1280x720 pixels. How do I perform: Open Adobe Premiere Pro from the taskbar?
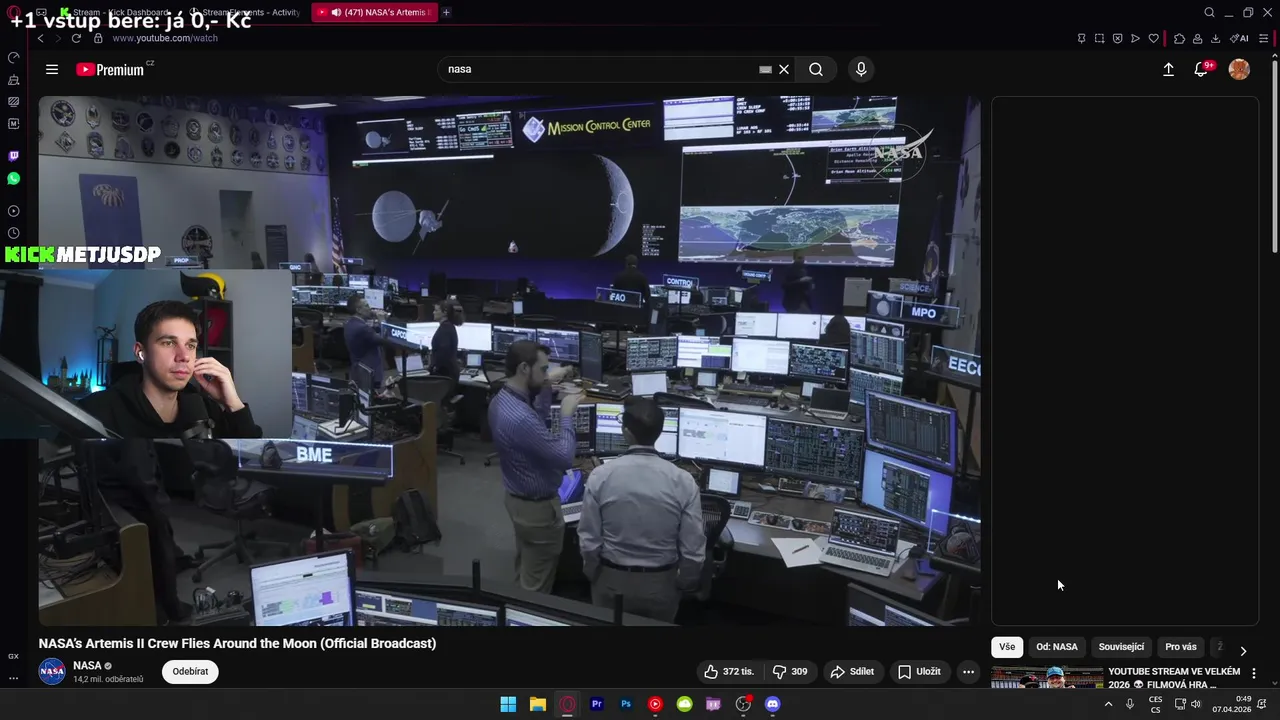[596, 704]
